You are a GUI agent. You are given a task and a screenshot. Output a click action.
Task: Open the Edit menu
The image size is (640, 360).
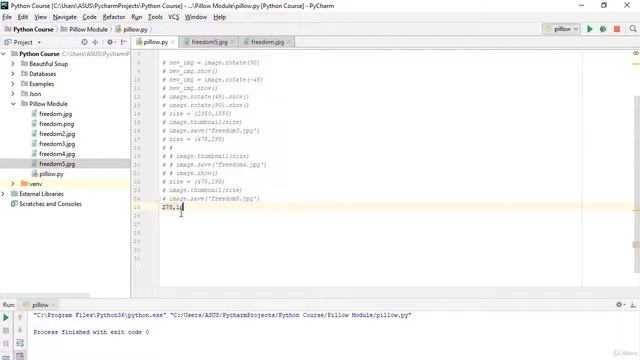pos(23,17)
